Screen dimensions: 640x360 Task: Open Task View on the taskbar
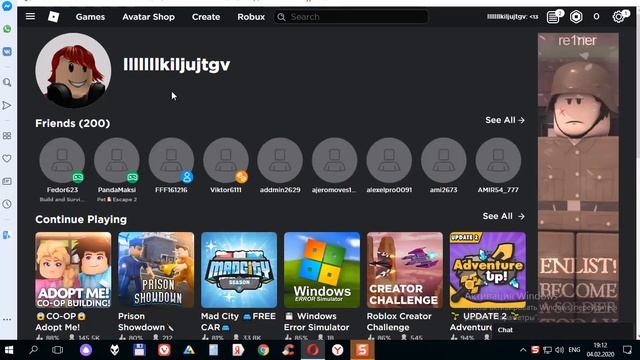point(58,350)
